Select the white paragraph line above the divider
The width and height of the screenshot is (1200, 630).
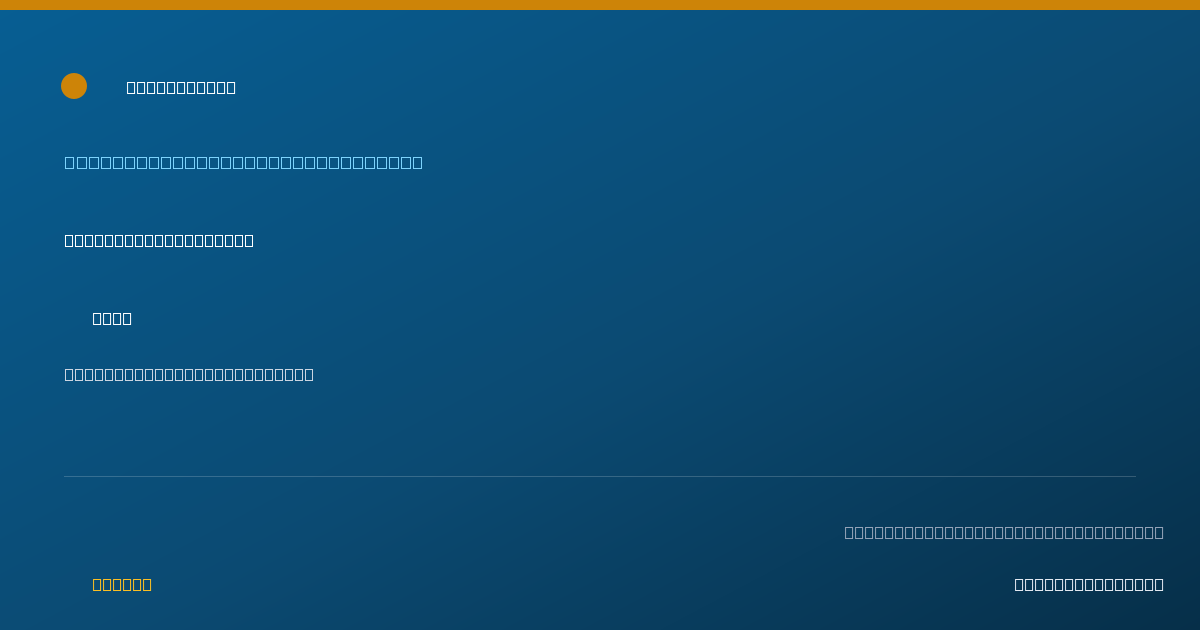tap(189, 374)
